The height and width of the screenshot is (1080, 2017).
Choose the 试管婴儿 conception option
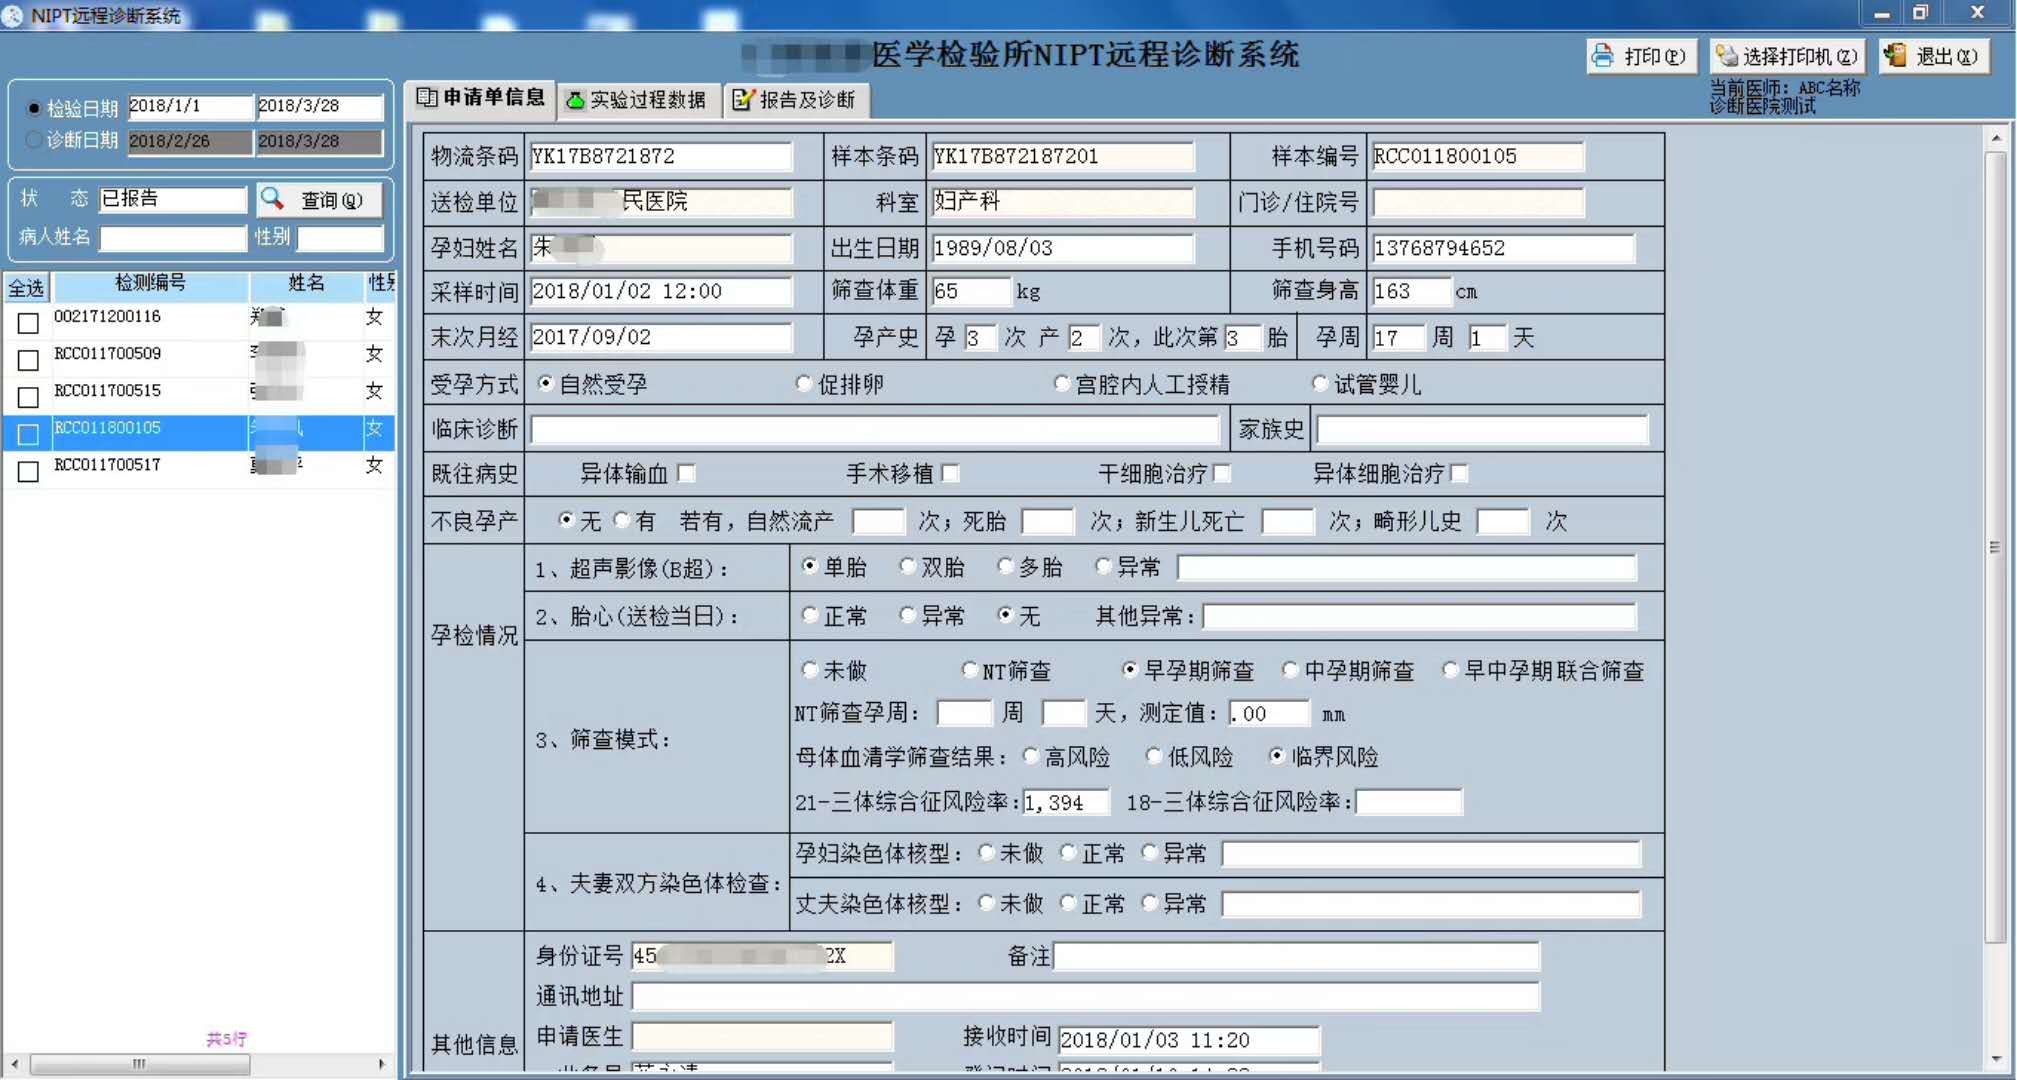[1320, 384]
